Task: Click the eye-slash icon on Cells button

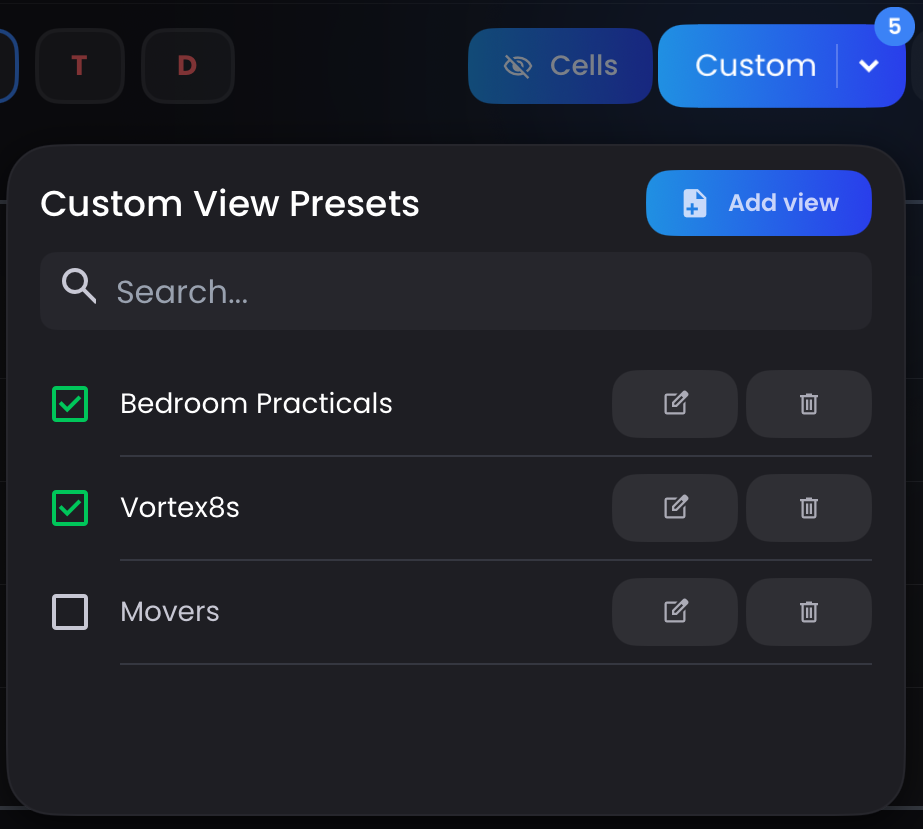Action: pos(519,66)
